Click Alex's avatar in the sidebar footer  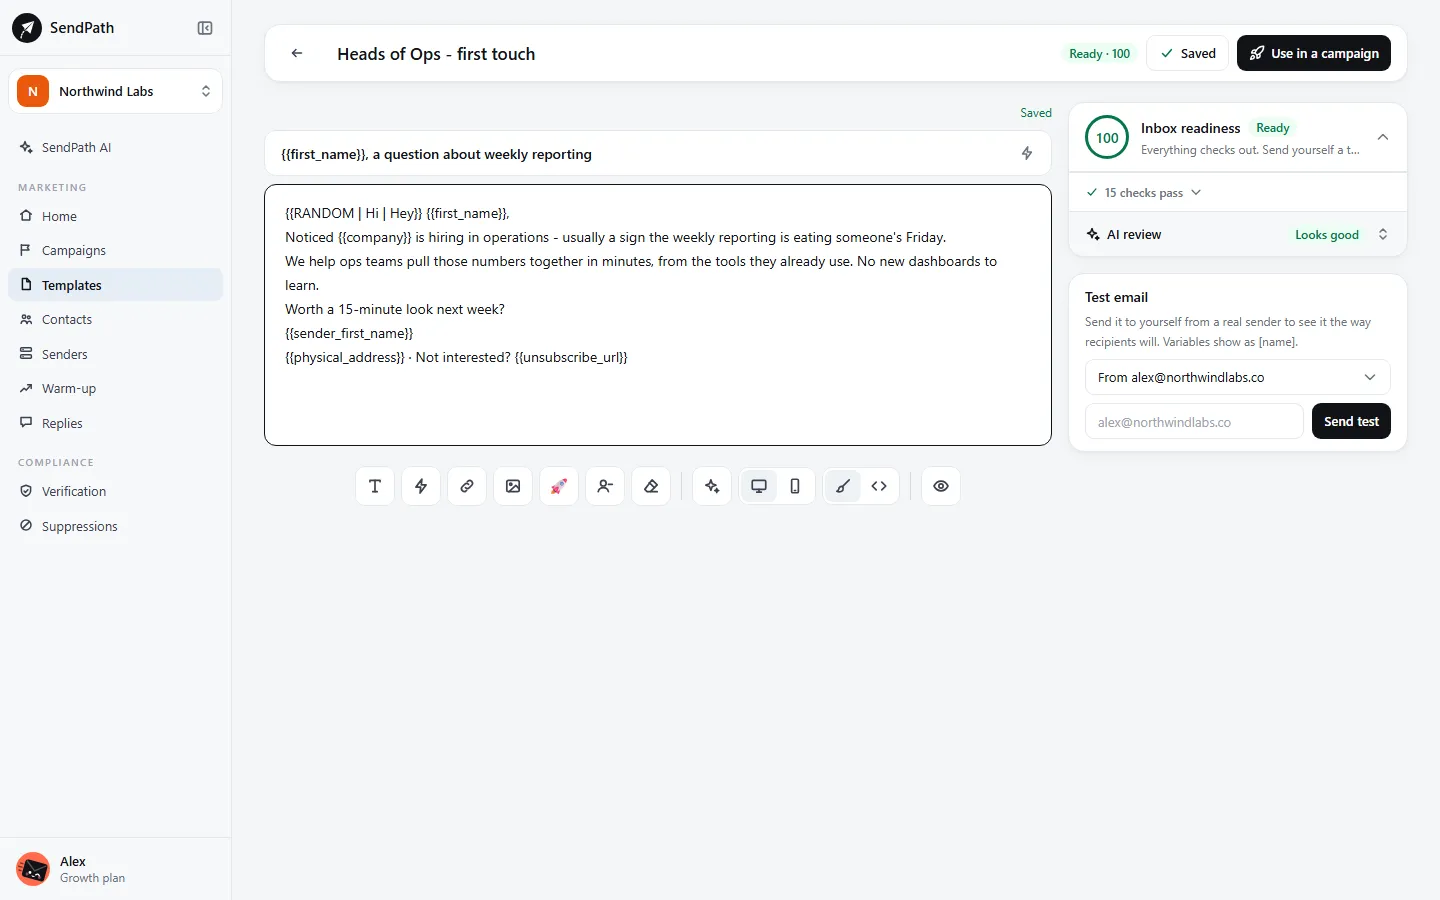click(x=33, y=869)
